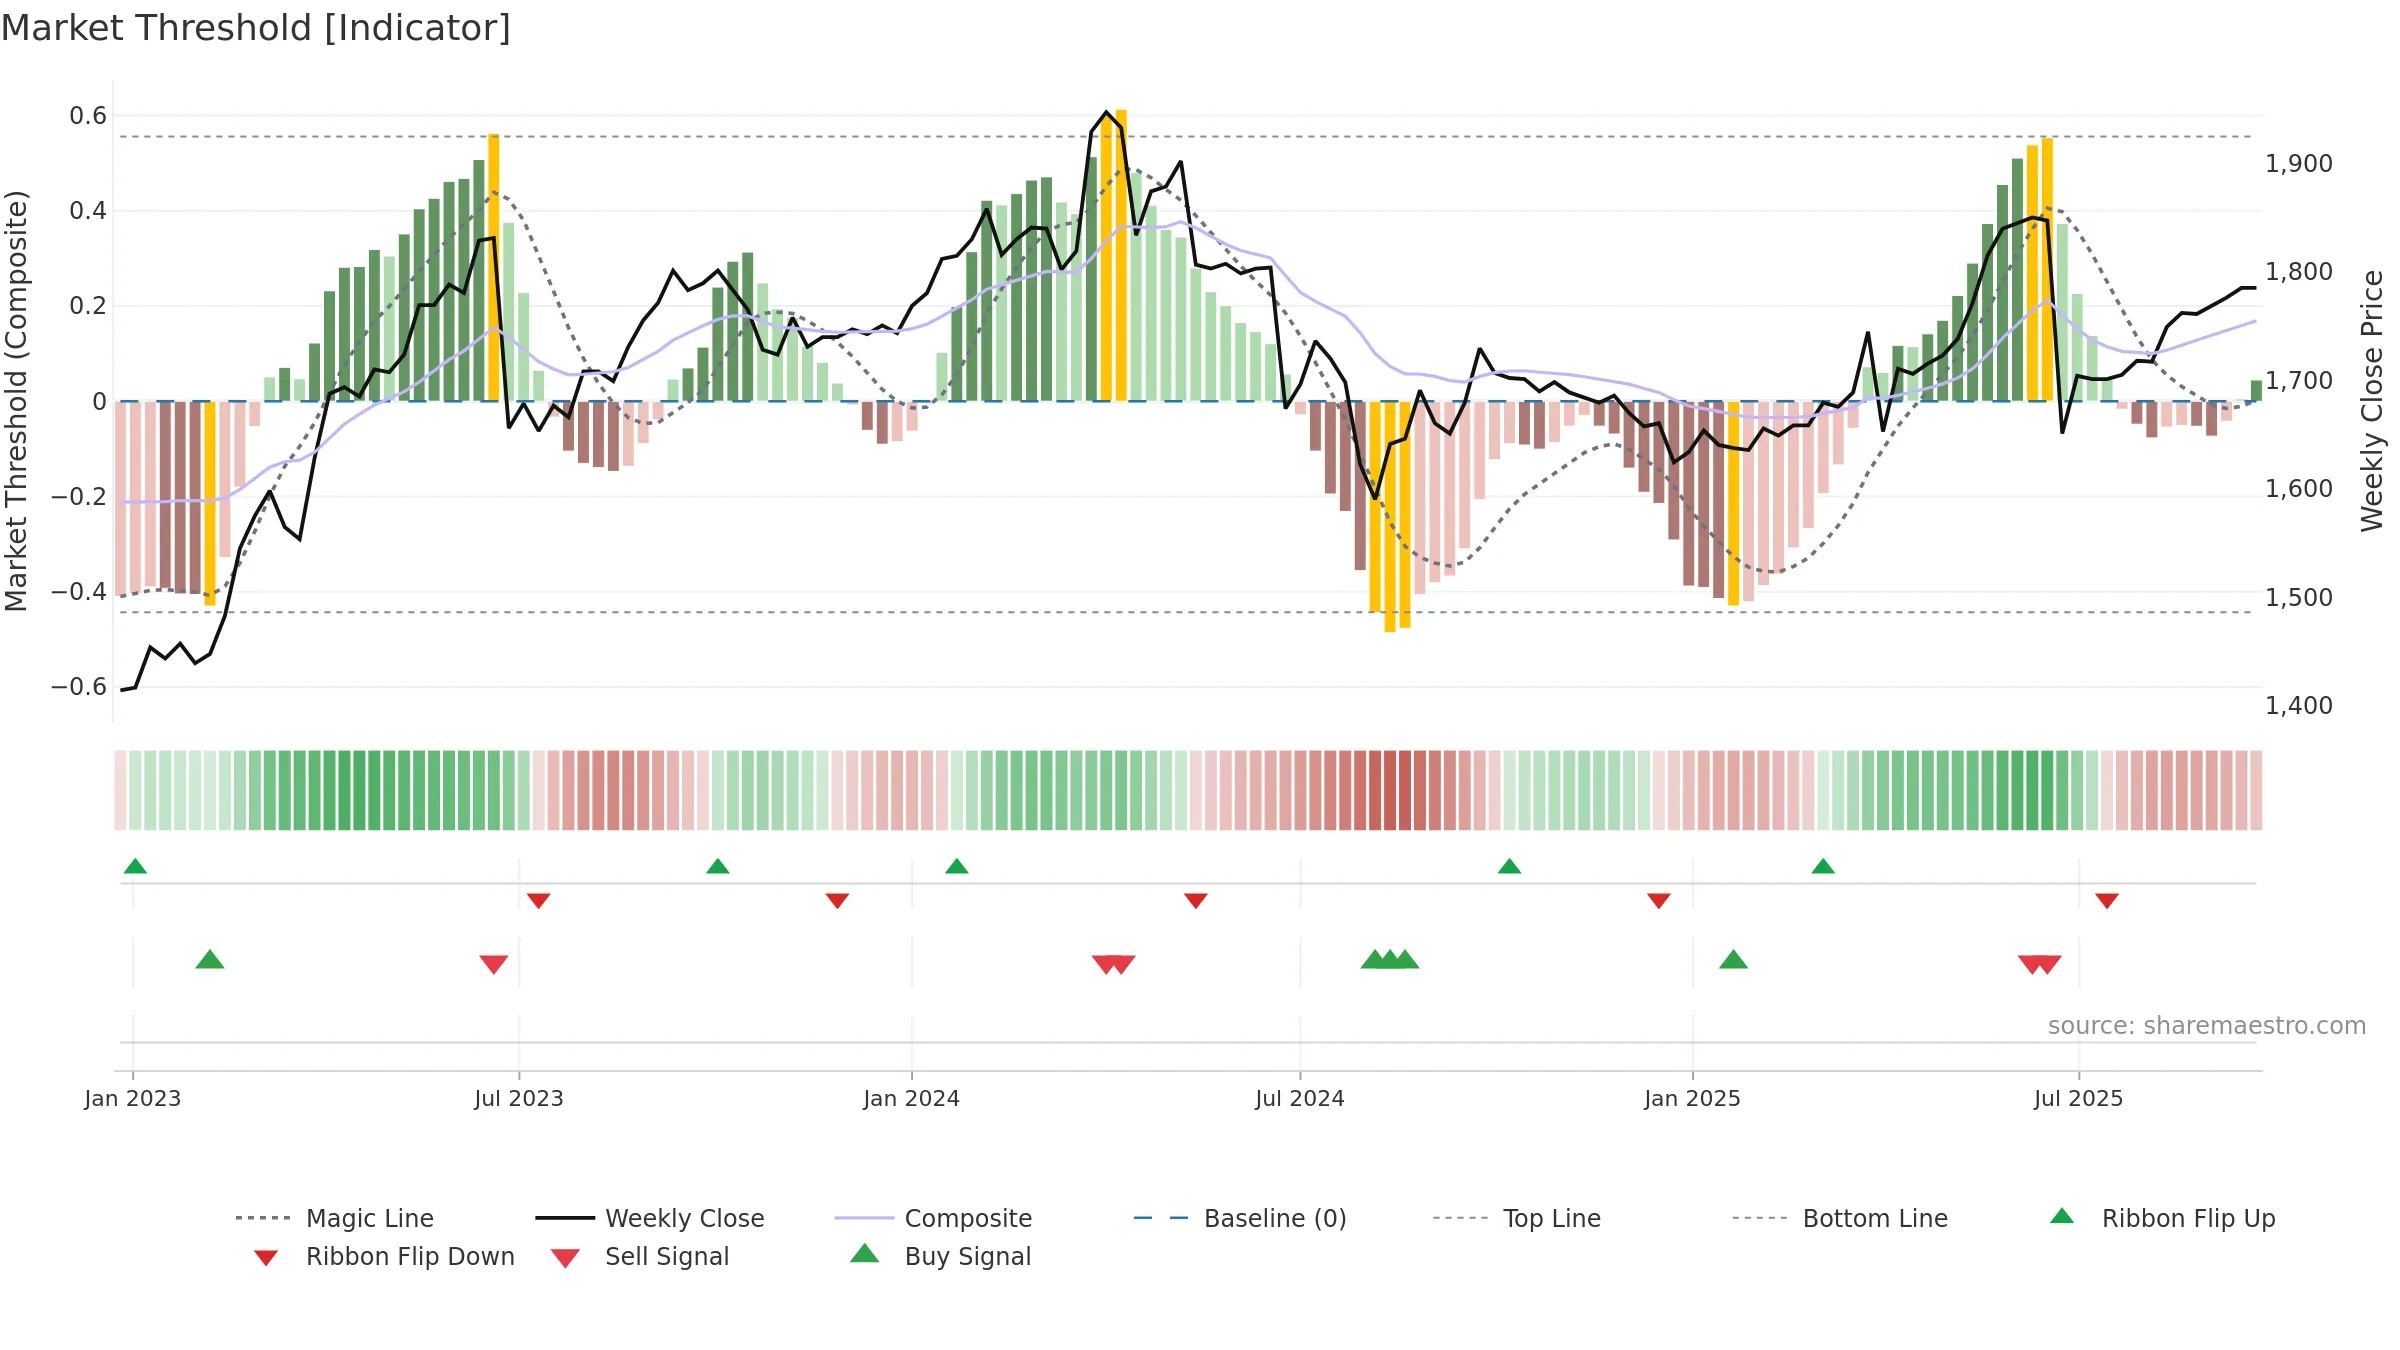
Task: Toggle the Weekly Close legend entry
Action: point(649,1218)
